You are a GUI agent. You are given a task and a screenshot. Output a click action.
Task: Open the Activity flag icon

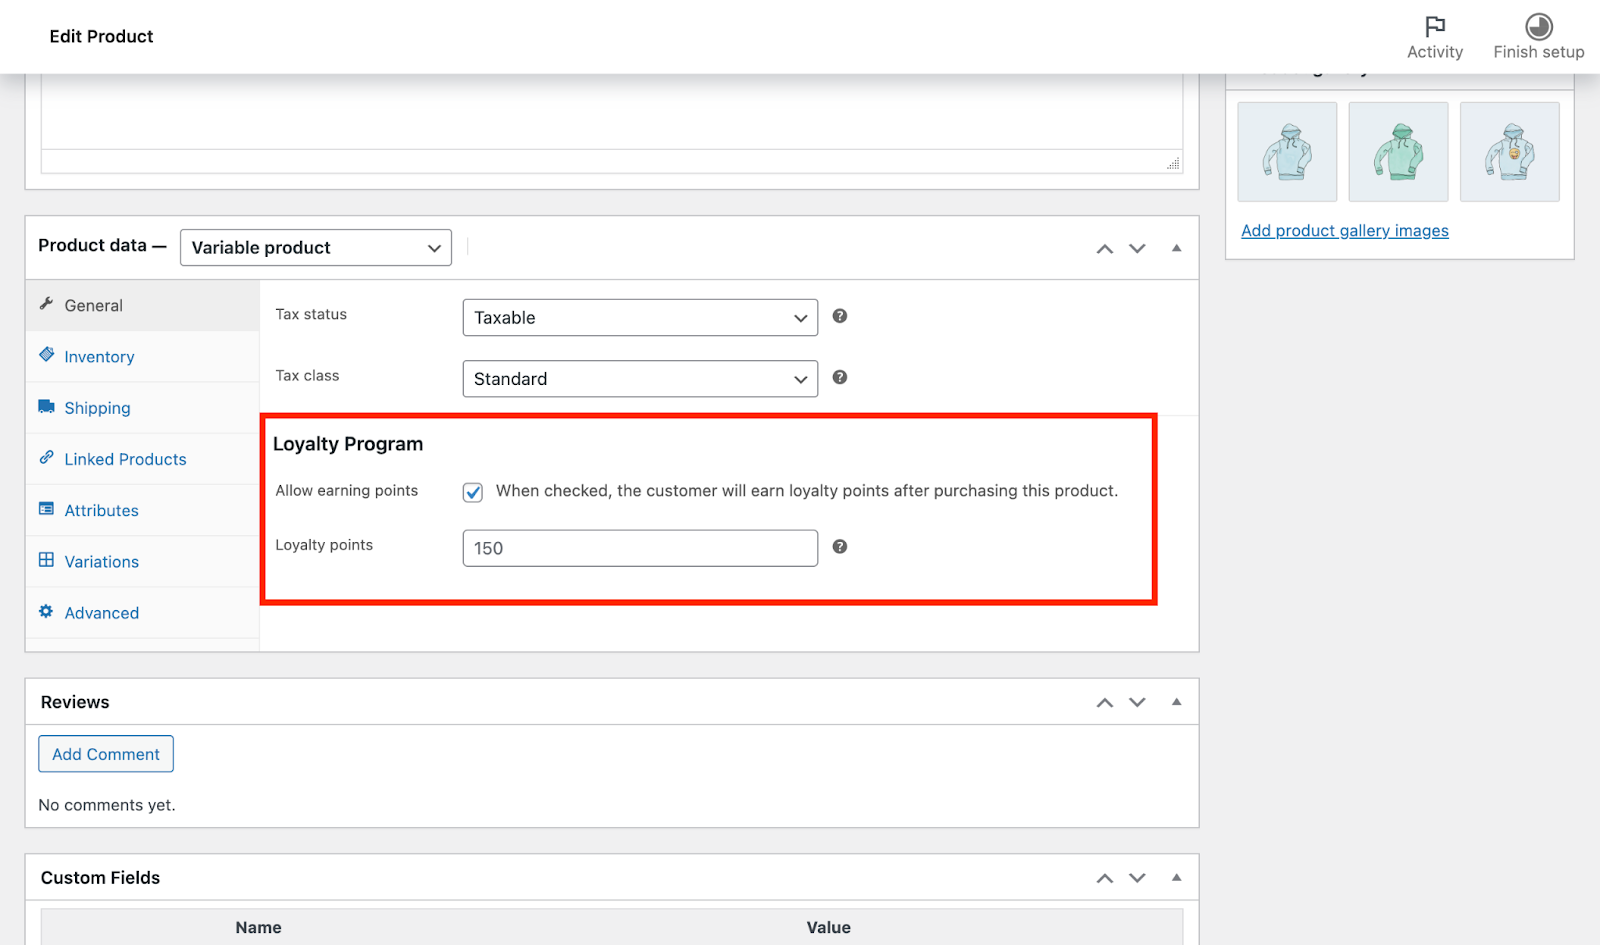pos(1435,27)
